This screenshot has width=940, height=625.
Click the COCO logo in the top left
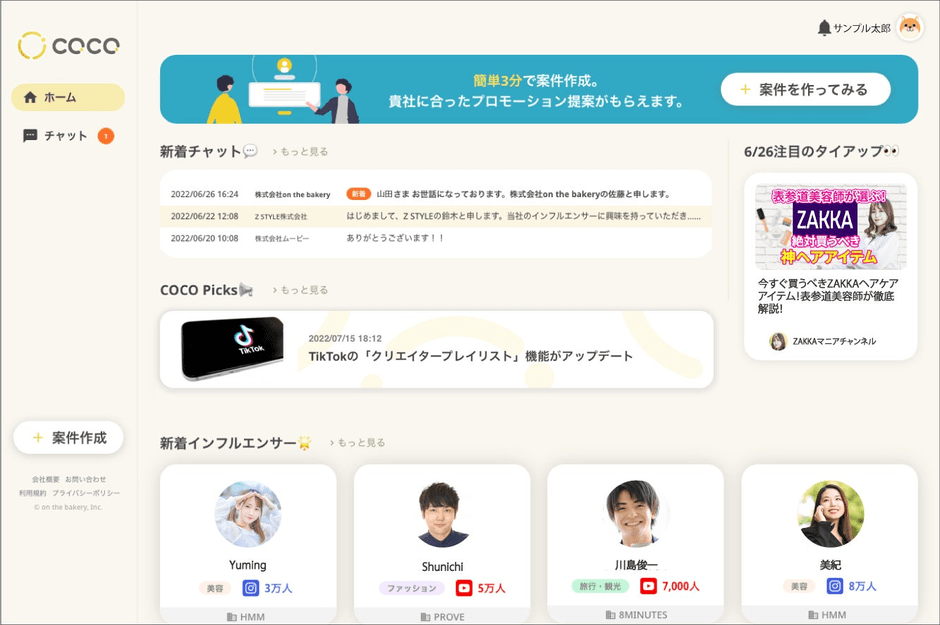68,46
